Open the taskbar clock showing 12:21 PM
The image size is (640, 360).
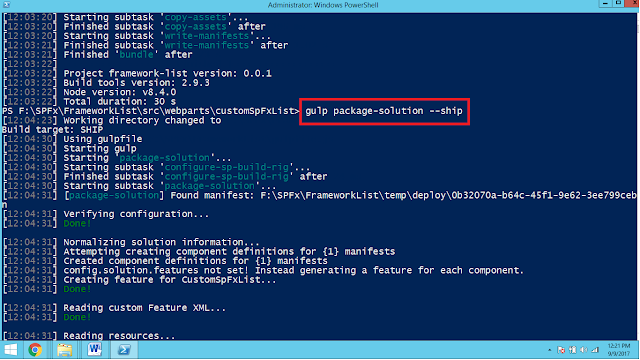619,350
